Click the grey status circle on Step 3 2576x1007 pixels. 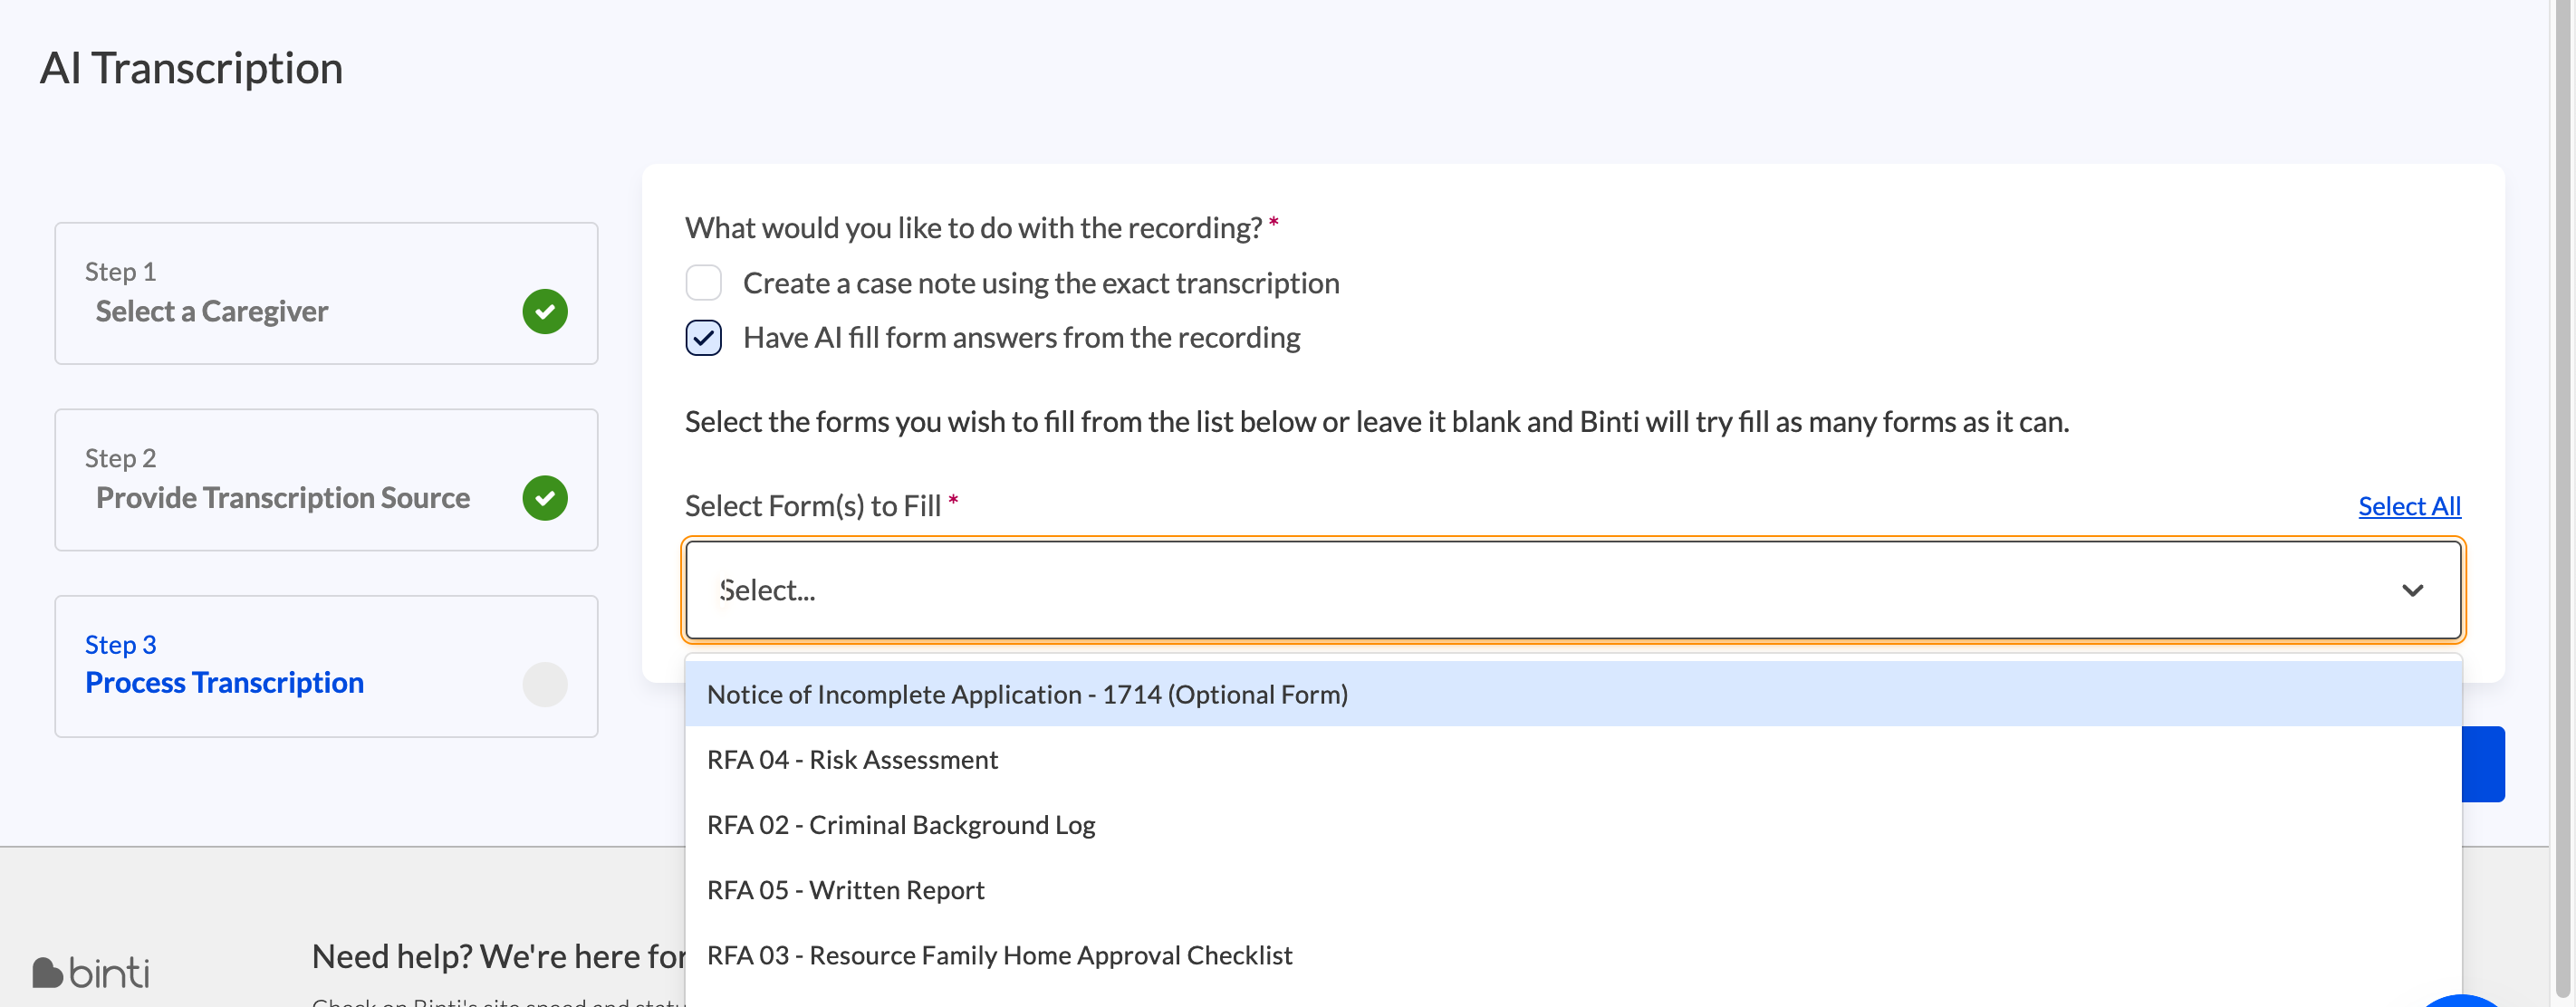click(x=545, y=685)
